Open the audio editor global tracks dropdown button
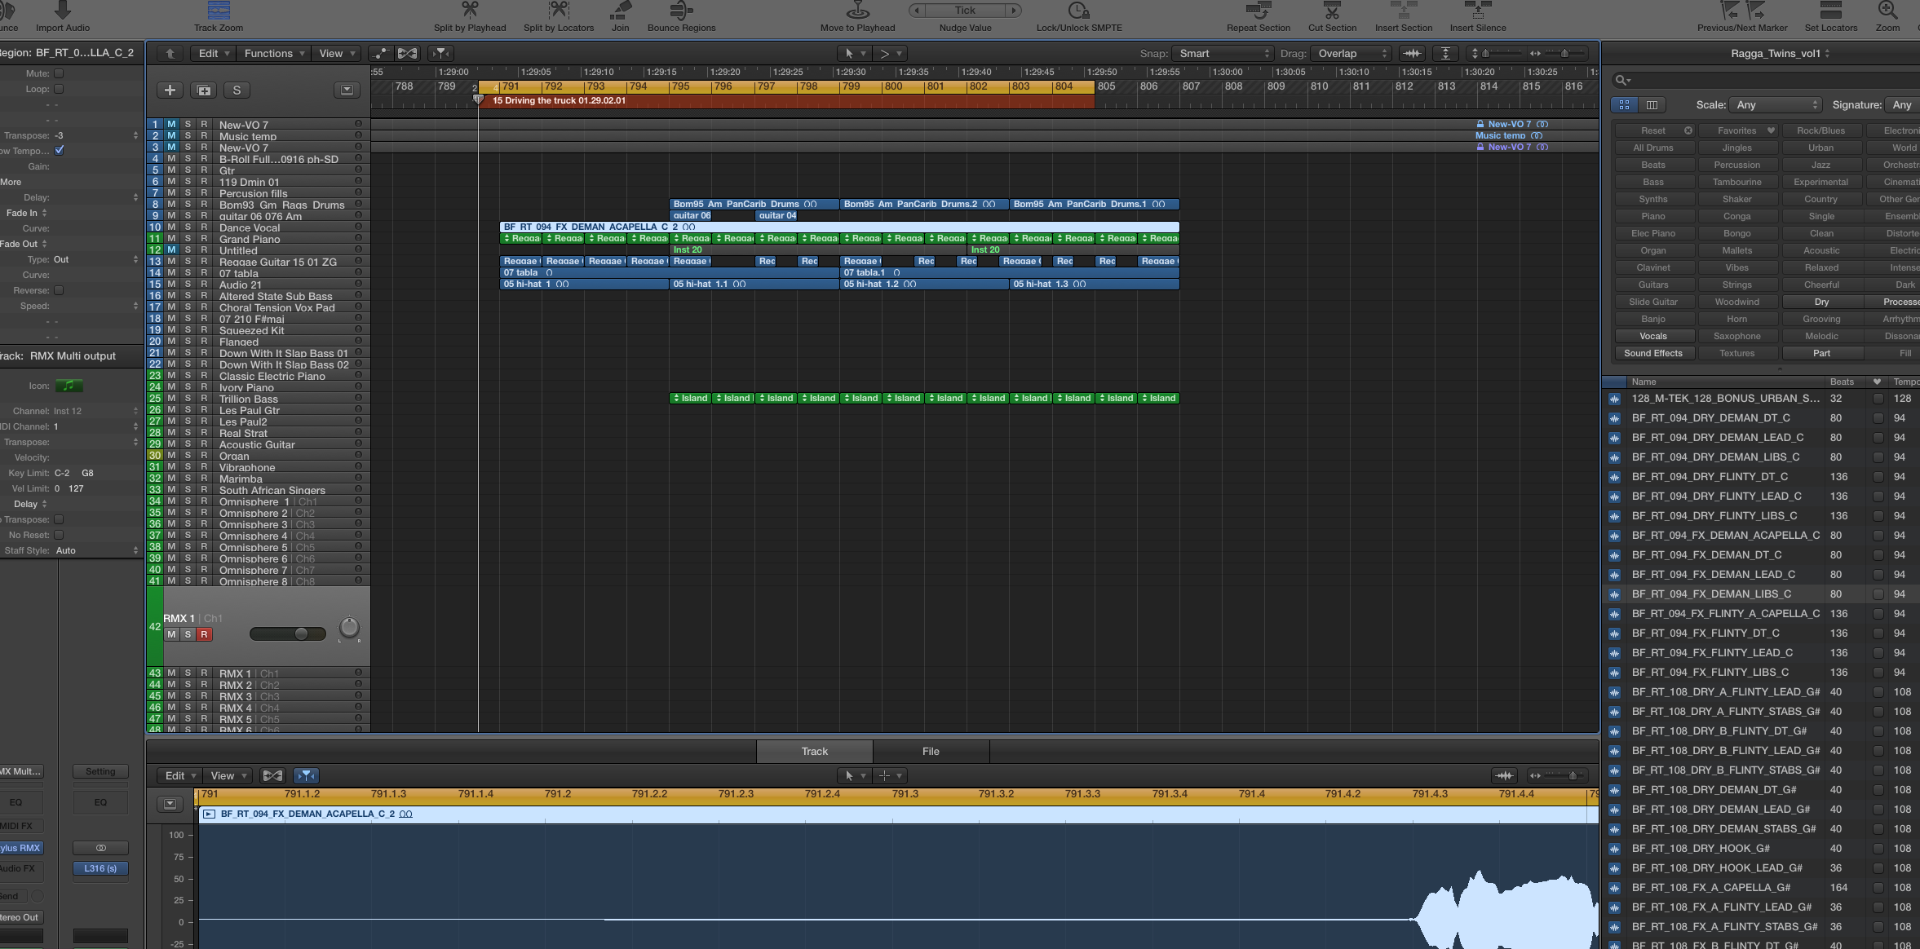 (x=170, y=803)
